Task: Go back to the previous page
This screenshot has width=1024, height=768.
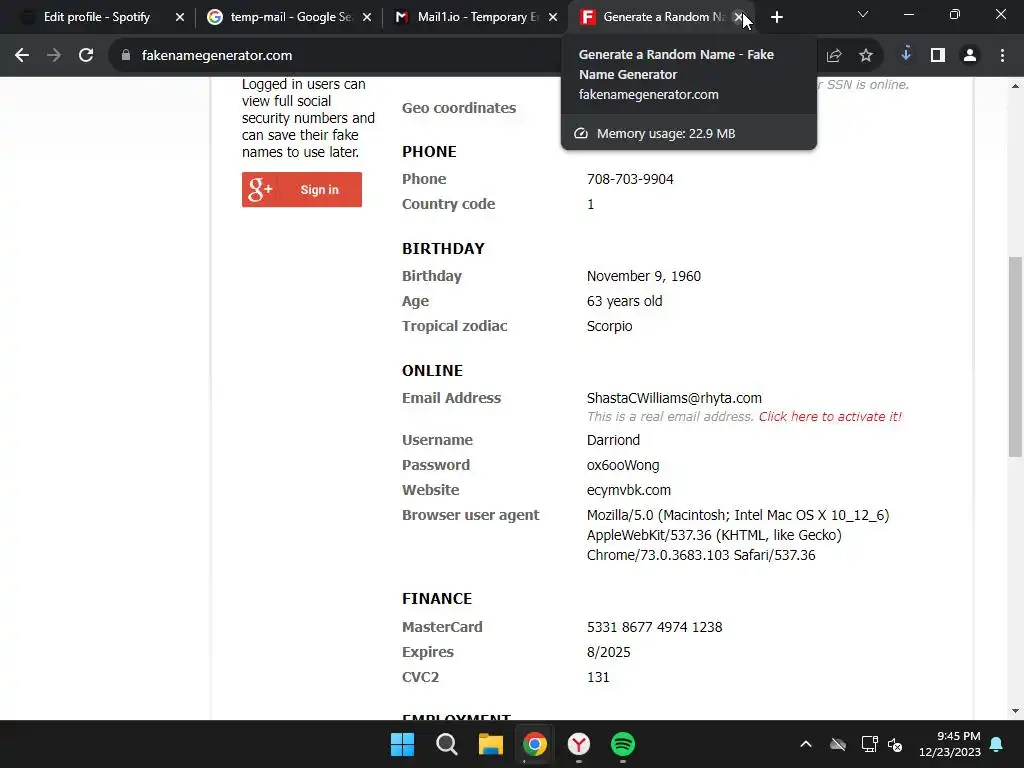Action: pyautogui.click(x=22, y=56)
